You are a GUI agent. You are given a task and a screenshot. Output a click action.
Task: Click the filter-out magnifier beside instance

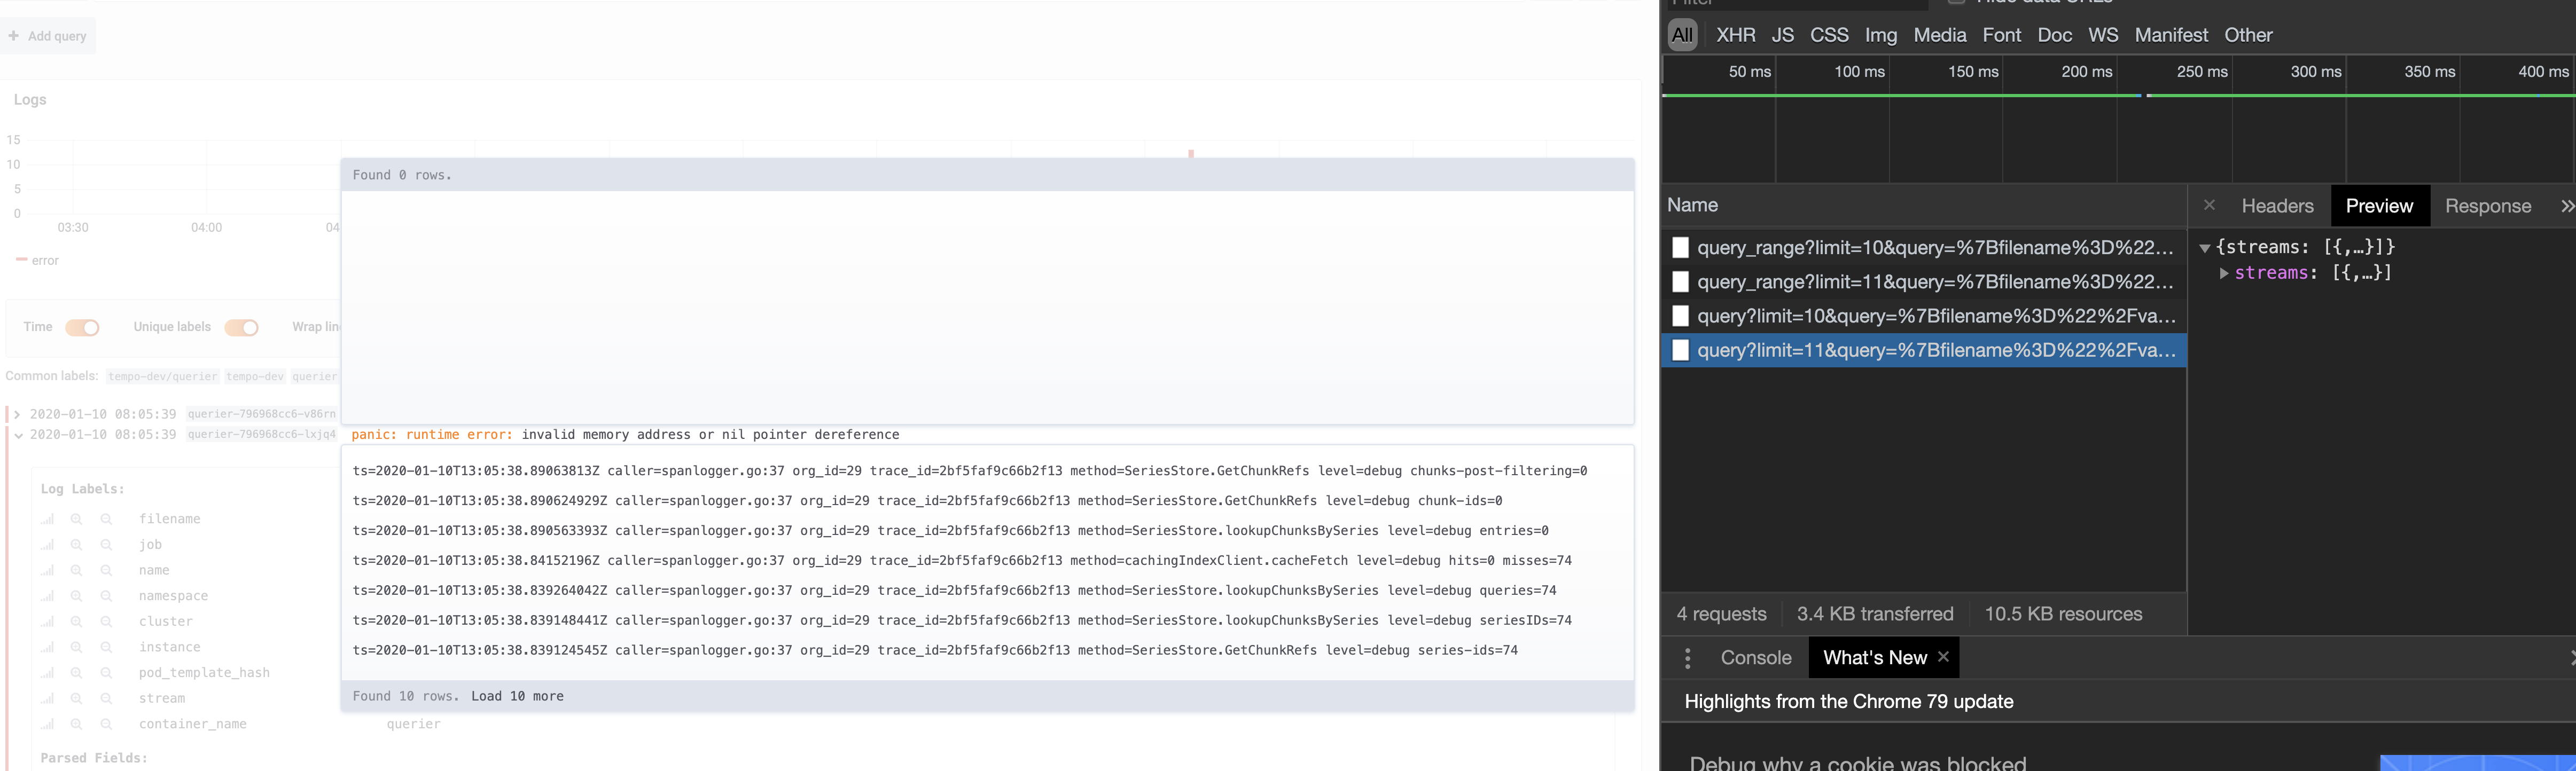tap(107, 646)
